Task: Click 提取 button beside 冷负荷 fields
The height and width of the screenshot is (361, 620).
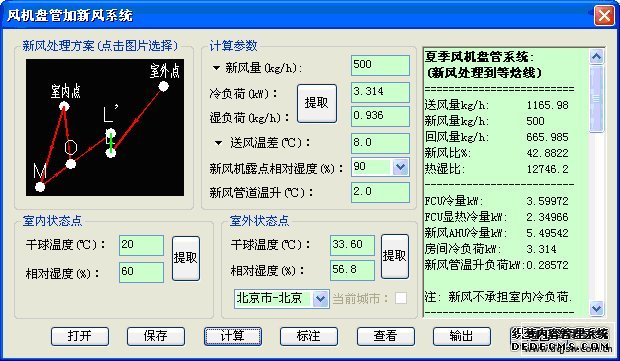Action: pos(317,103)
